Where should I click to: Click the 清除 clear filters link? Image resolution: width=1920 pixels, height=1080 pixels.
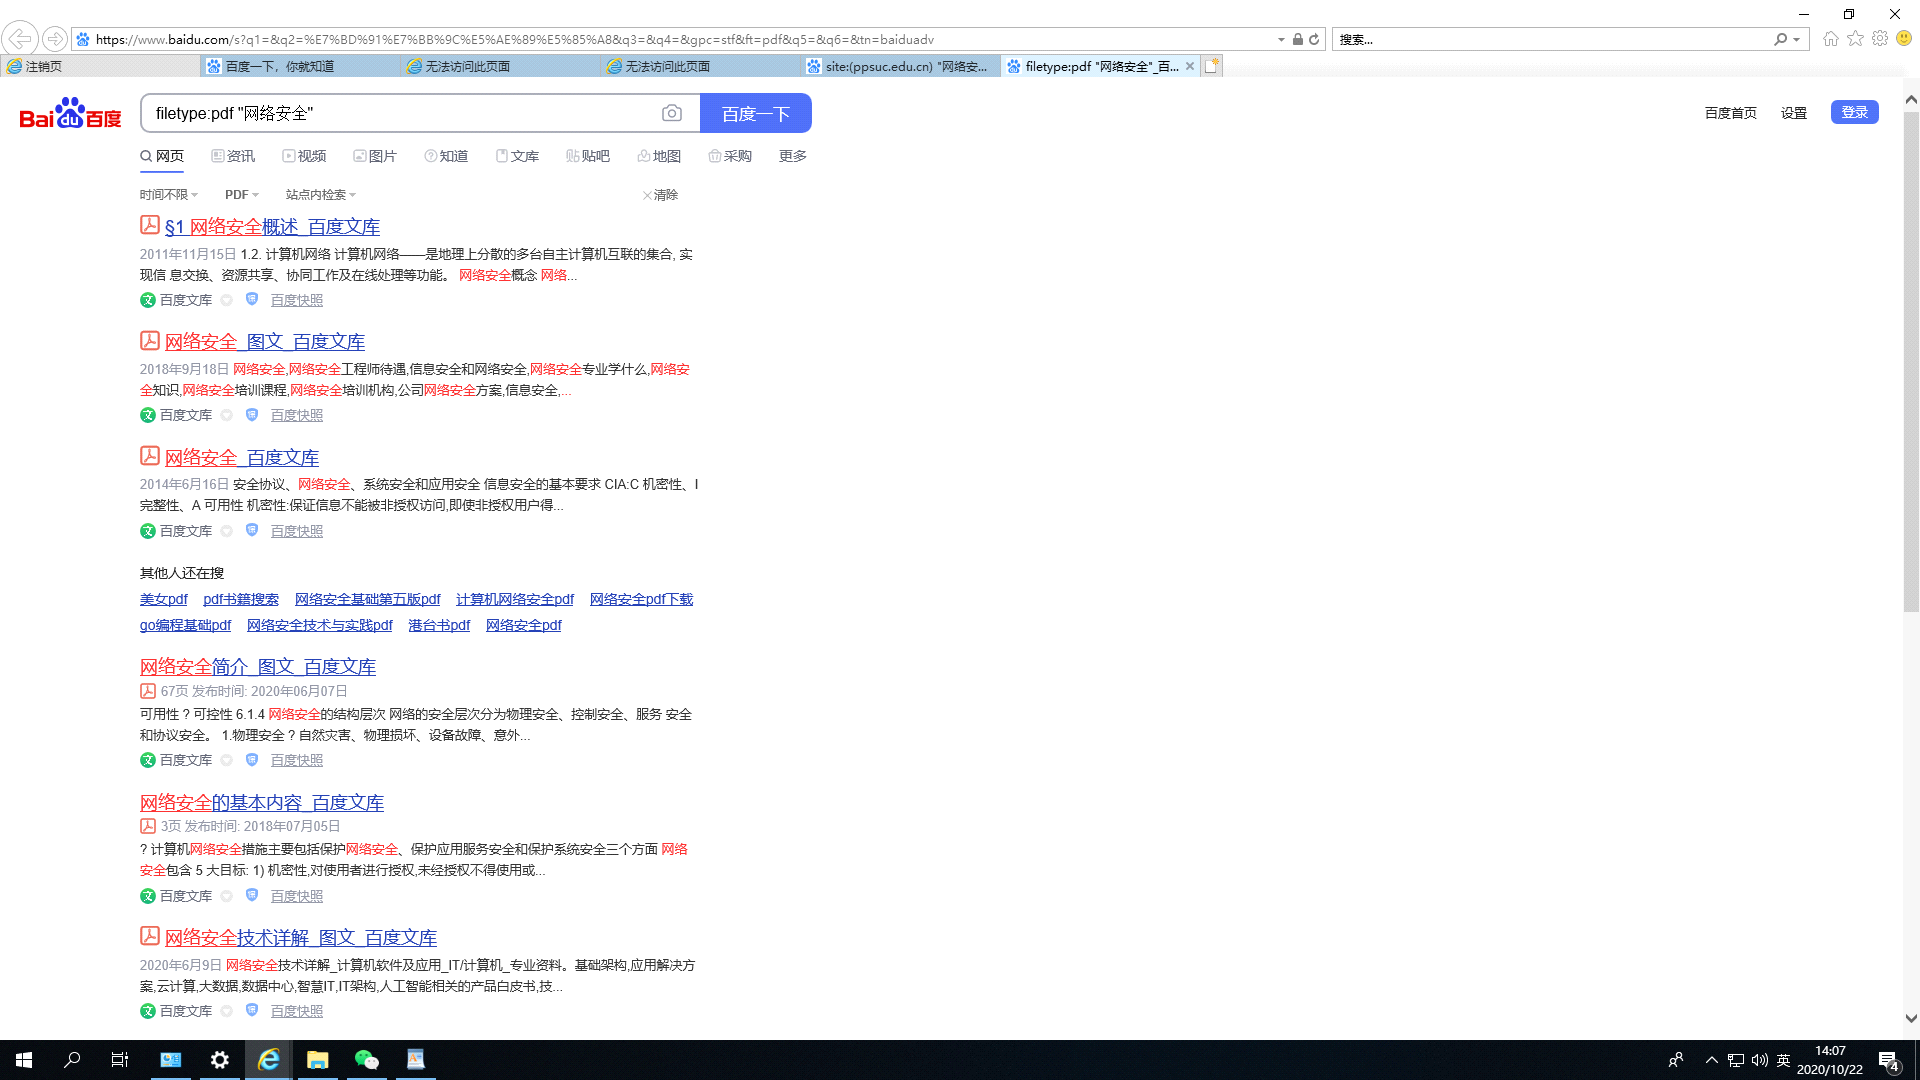tap(660, 195)
